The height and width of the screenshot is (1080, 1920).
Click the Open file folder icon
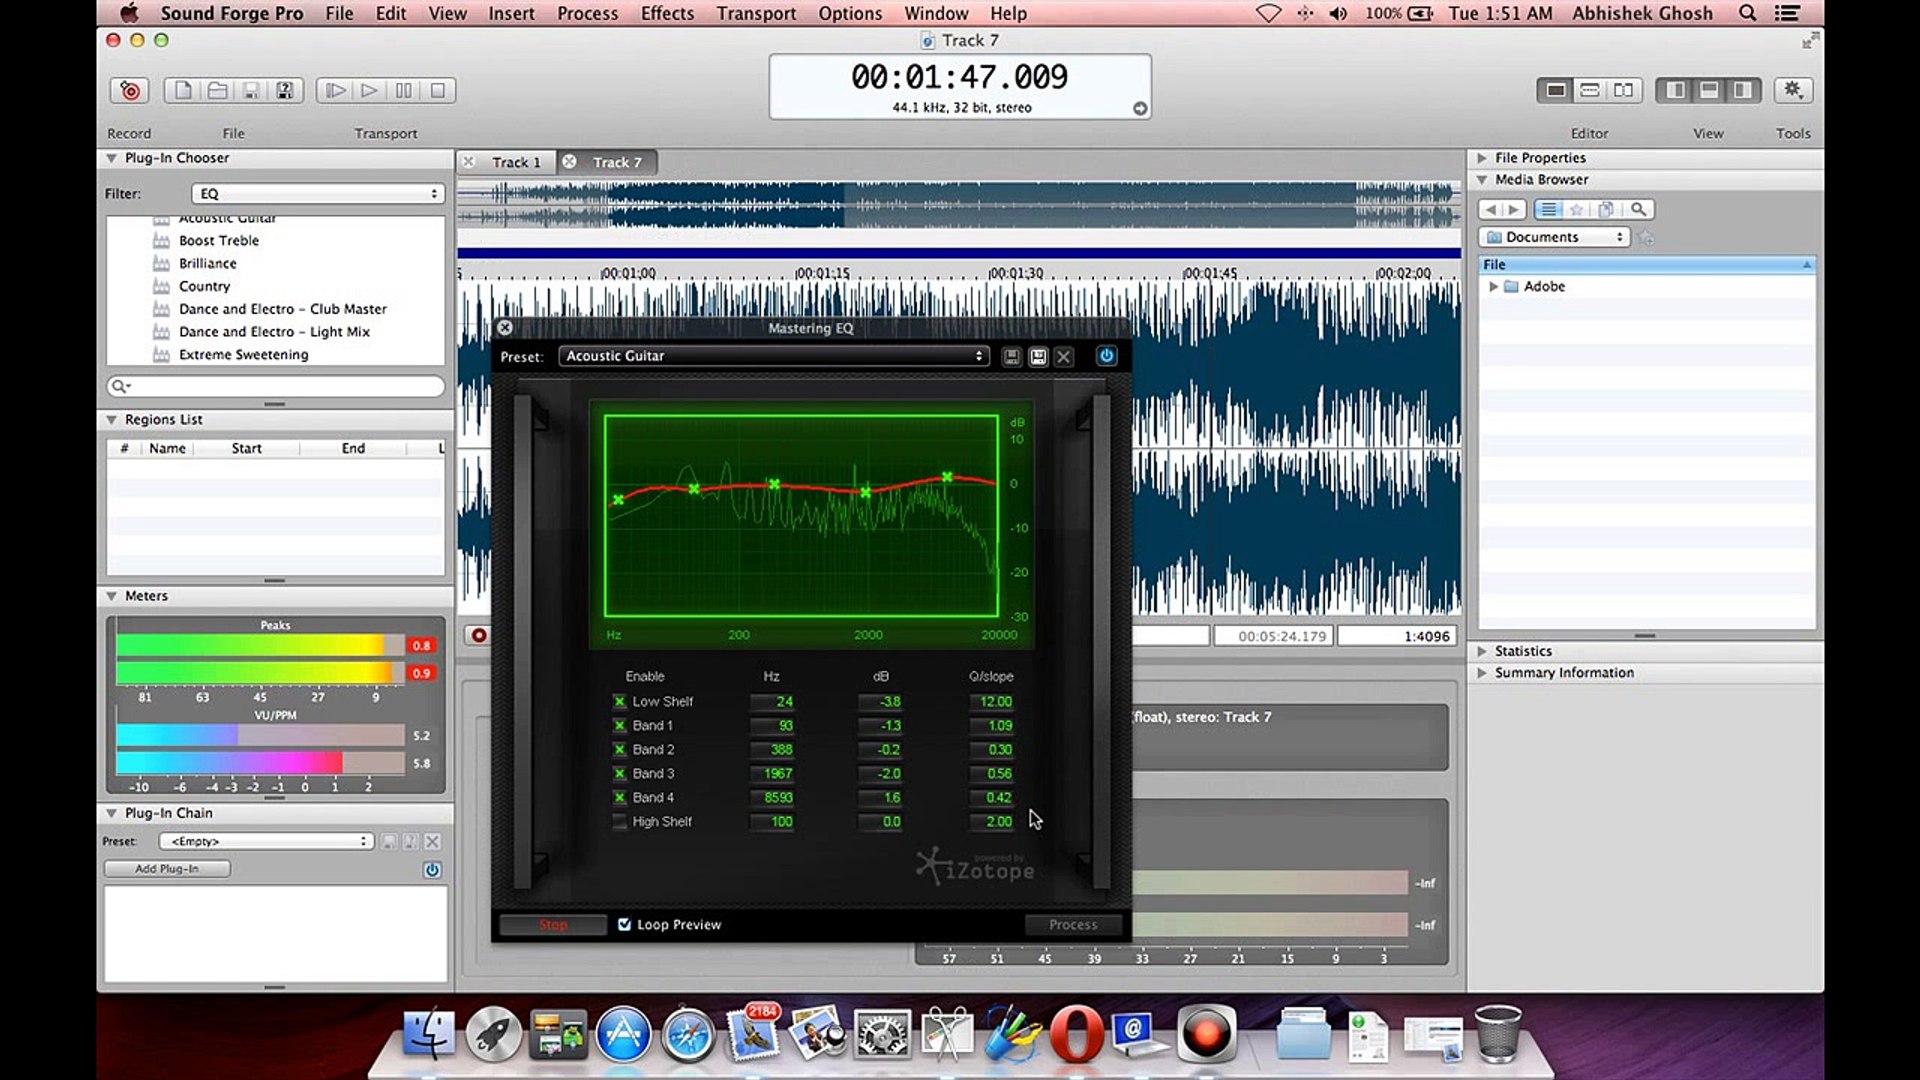point(217,91)
